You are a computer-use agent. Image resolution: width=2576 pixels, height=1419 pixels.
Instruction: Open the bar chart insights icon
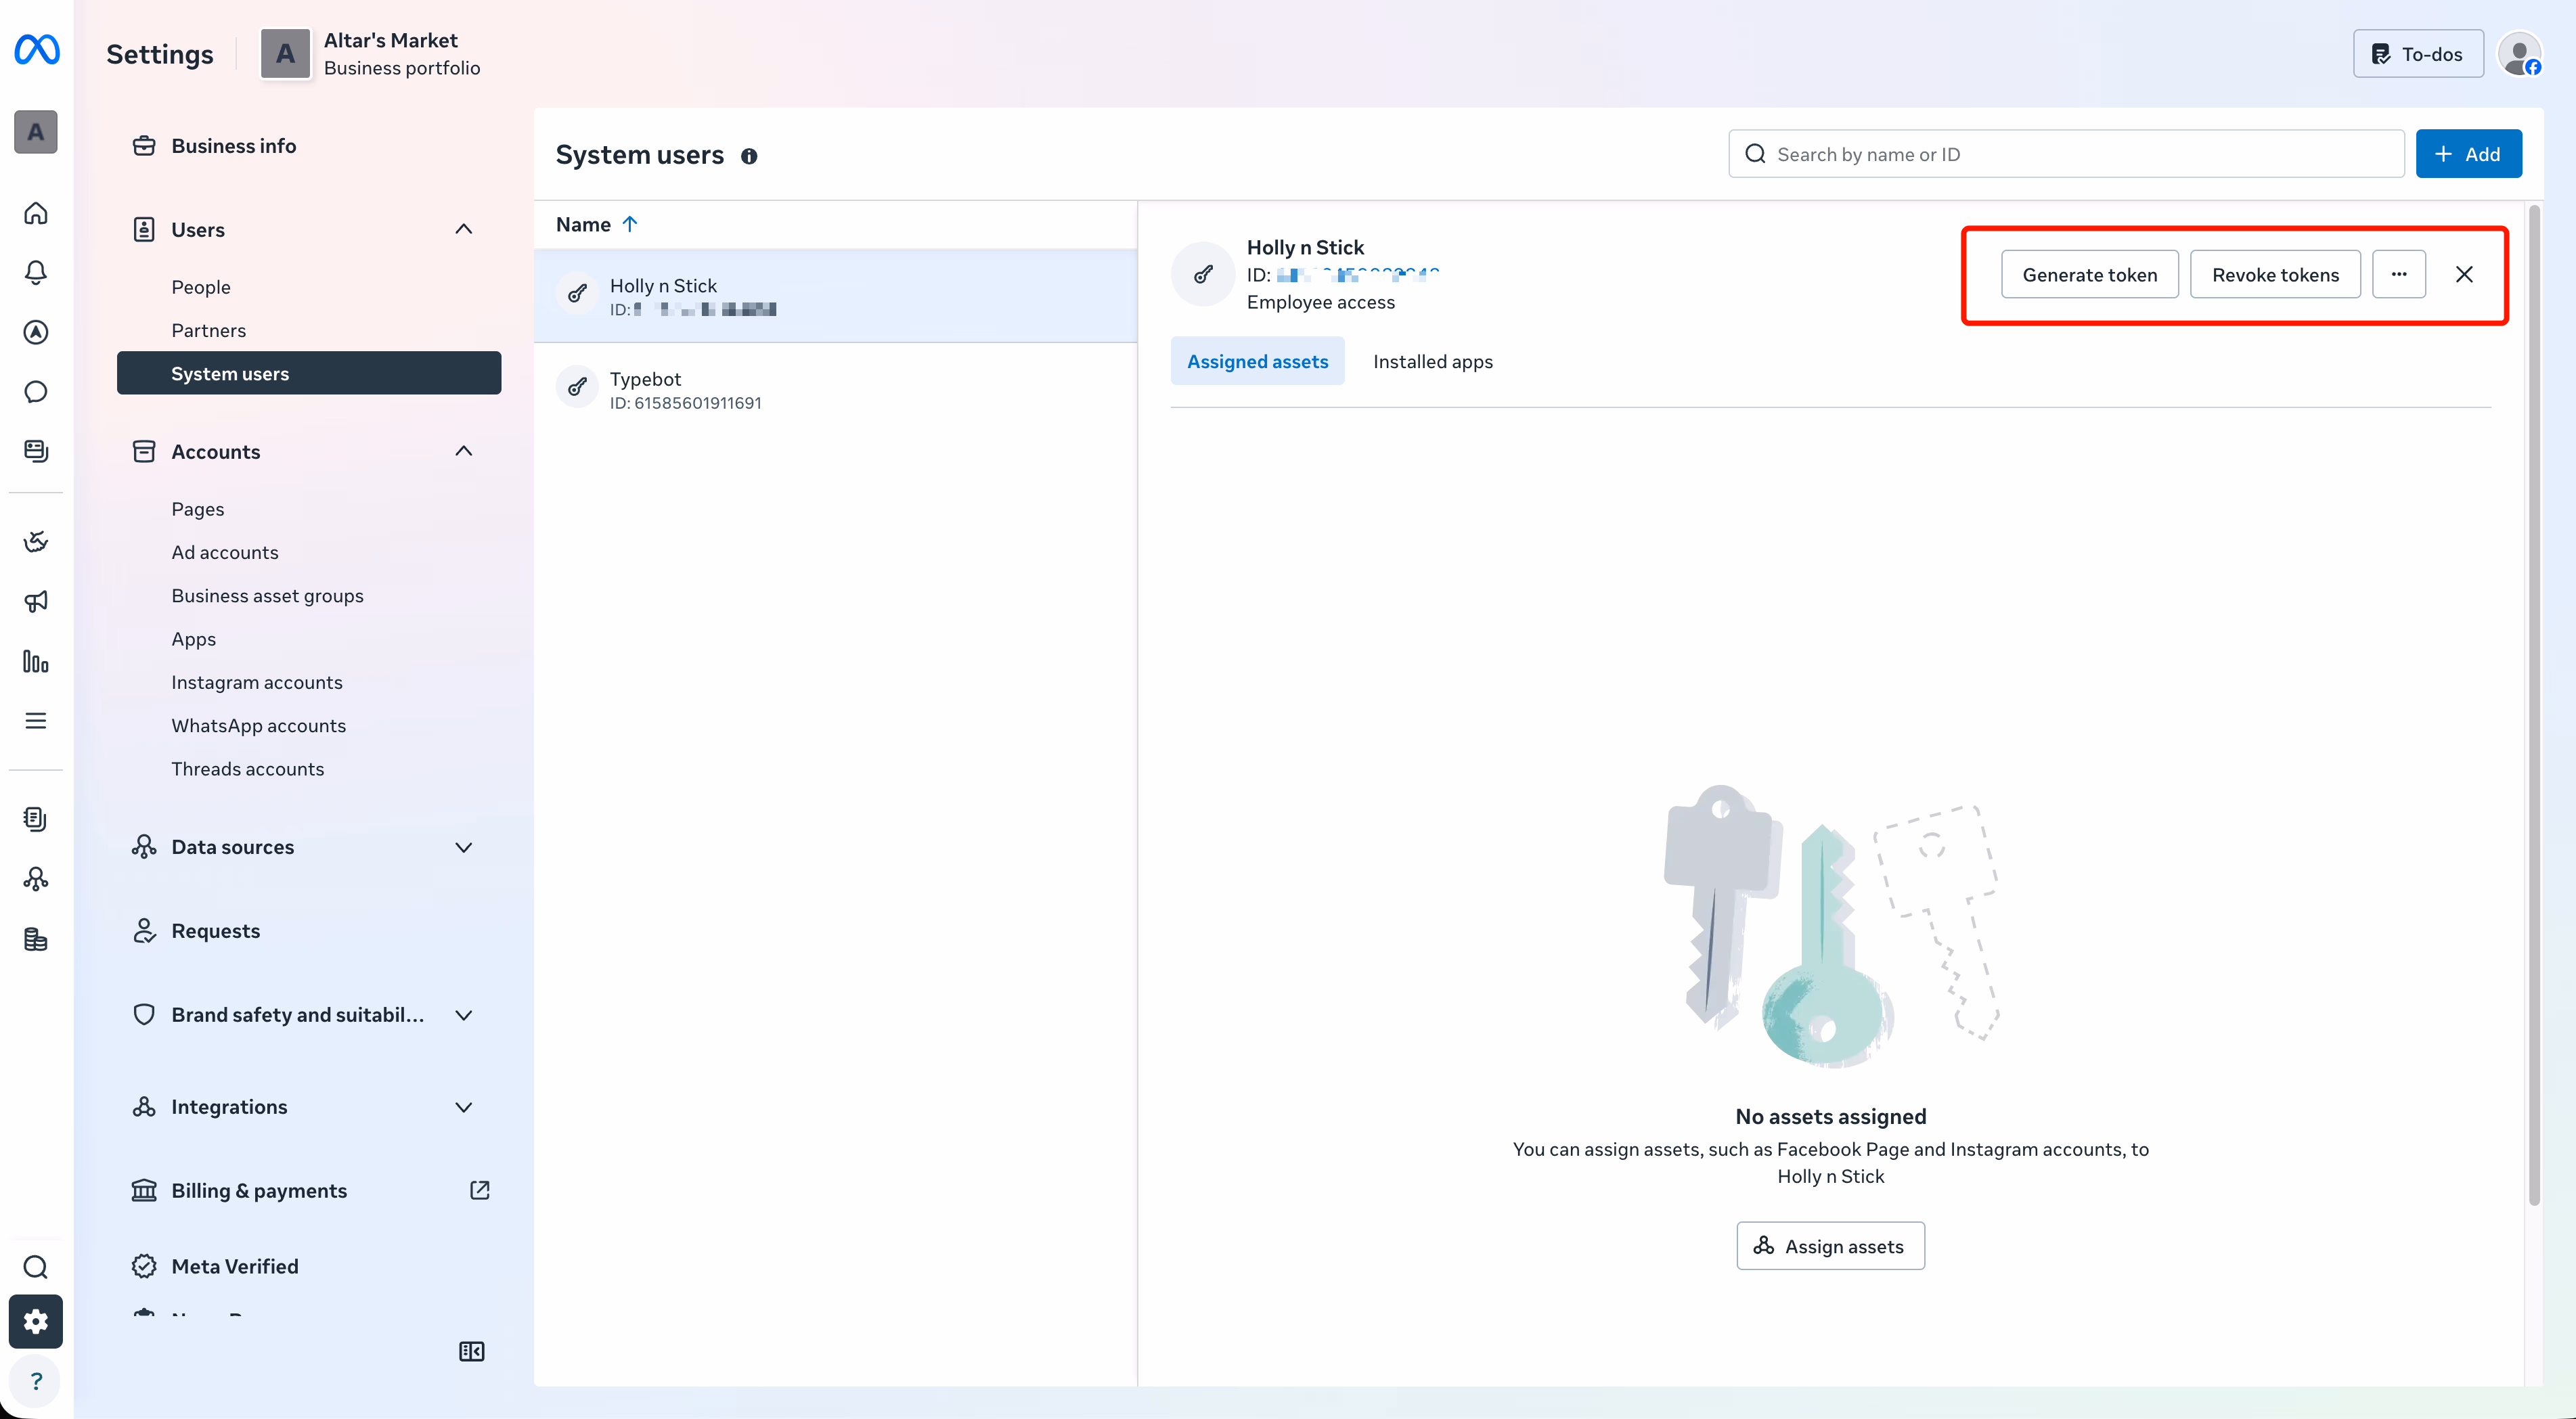tap(36, 661)
